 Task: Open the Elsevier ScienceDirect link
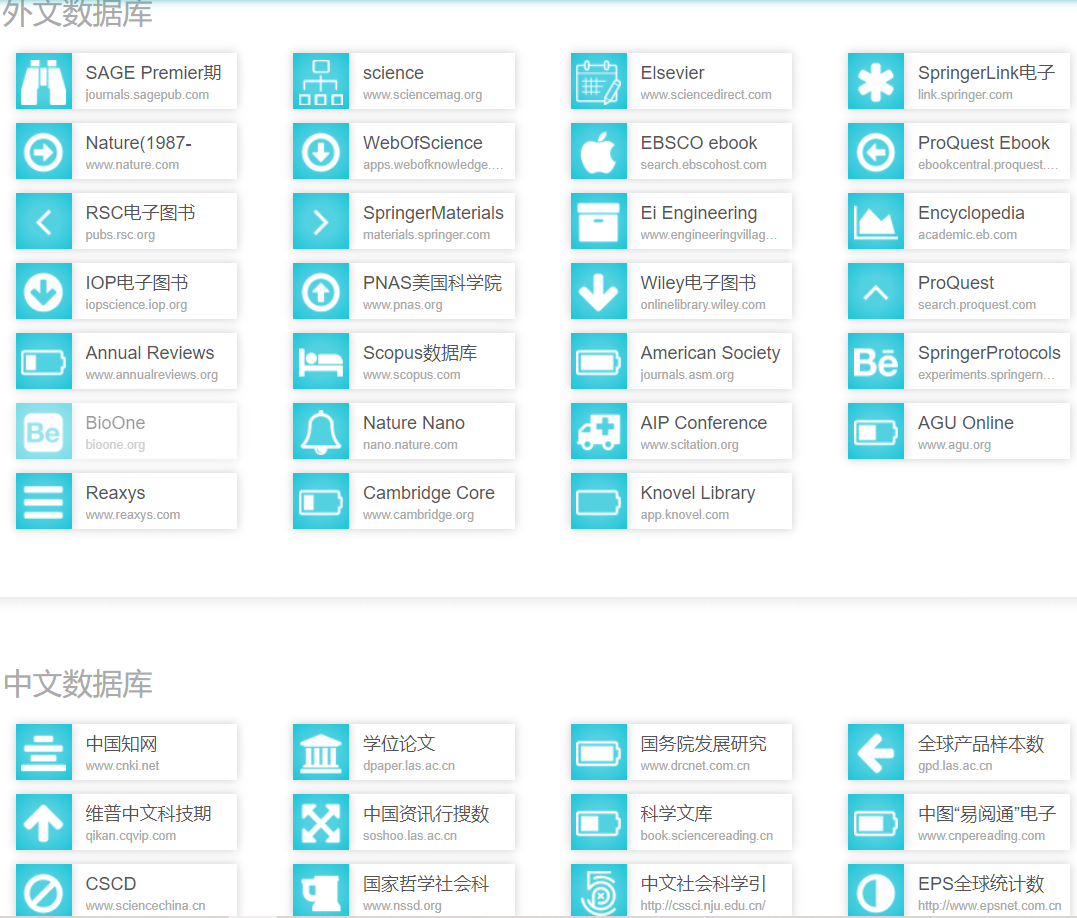[x=681, y=81]
